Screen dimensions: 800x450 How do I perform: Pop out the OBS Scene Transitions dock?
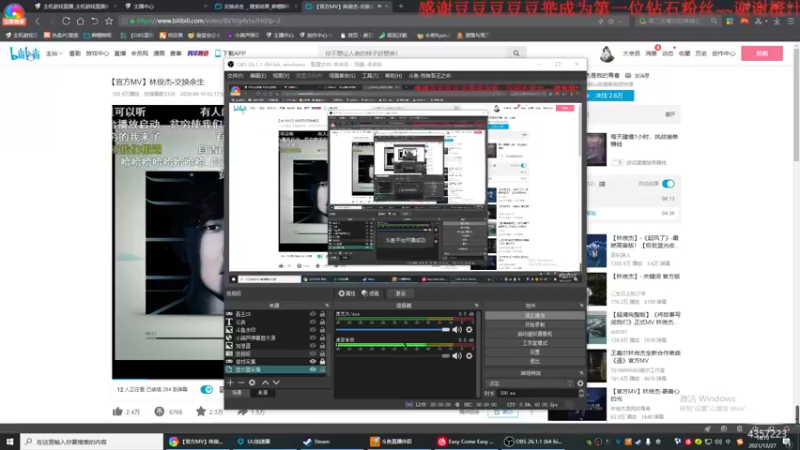pos(581,373)
